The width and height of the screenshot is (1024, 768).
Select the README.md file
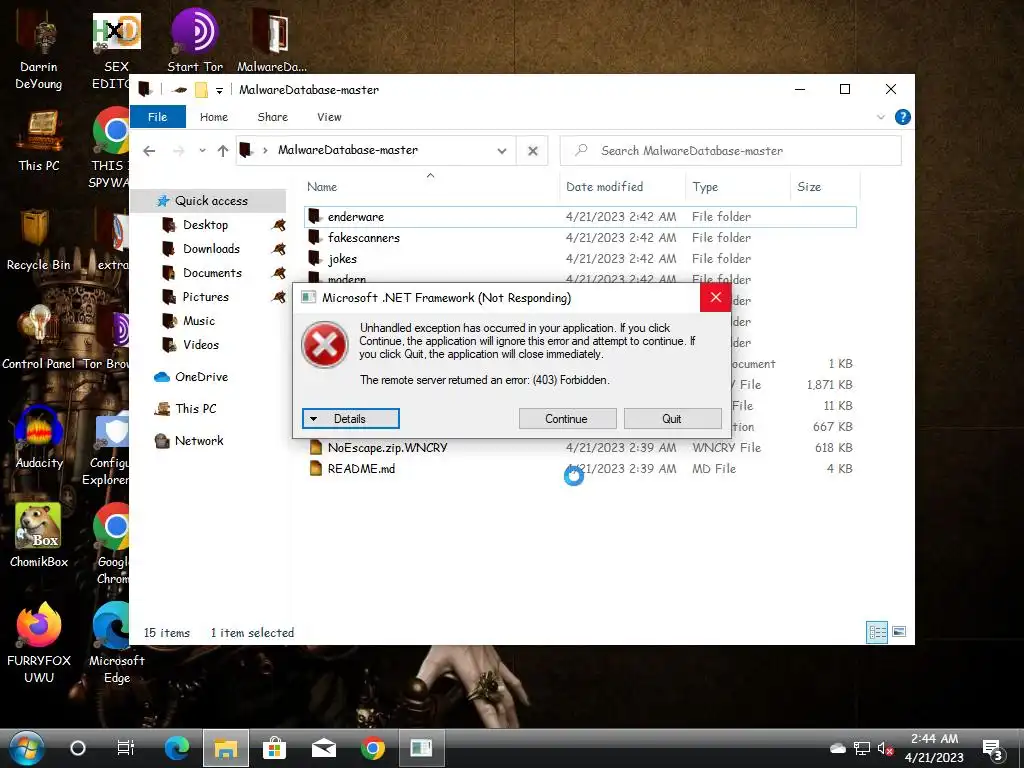tap(580, 468)
